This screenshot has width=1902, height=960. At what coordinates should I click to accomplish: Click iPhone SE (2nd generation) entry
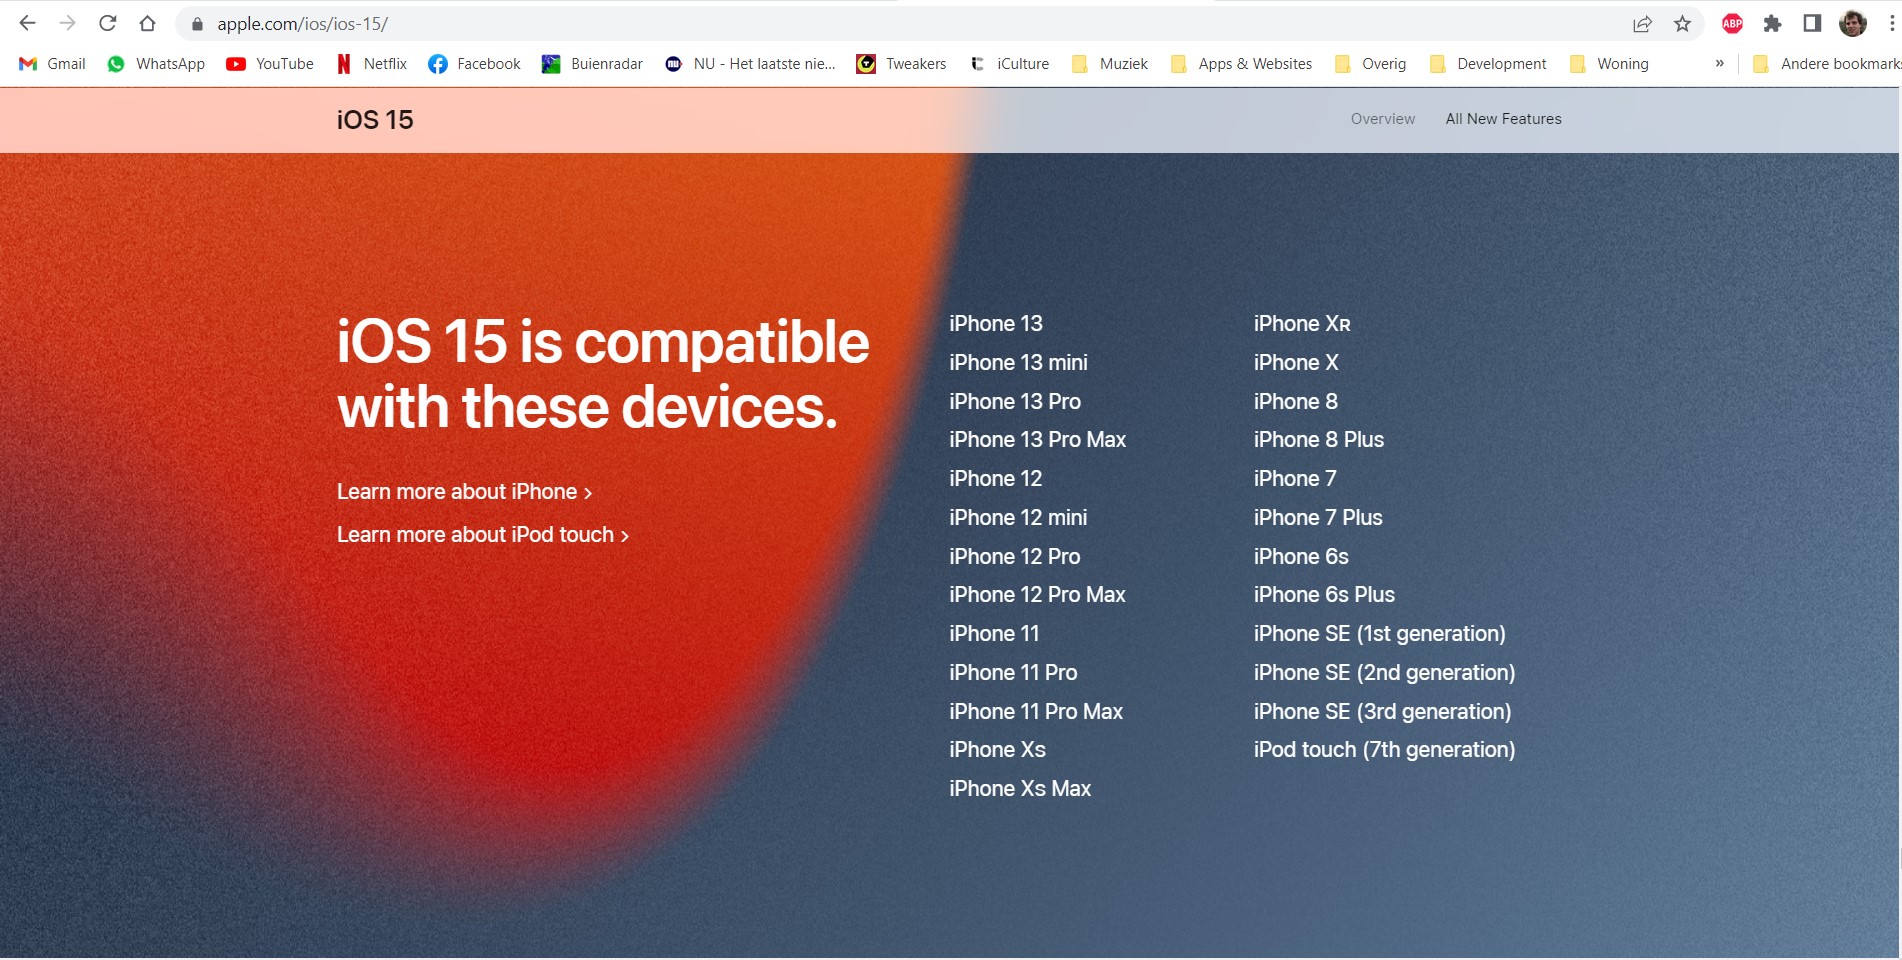point(1385,673)
